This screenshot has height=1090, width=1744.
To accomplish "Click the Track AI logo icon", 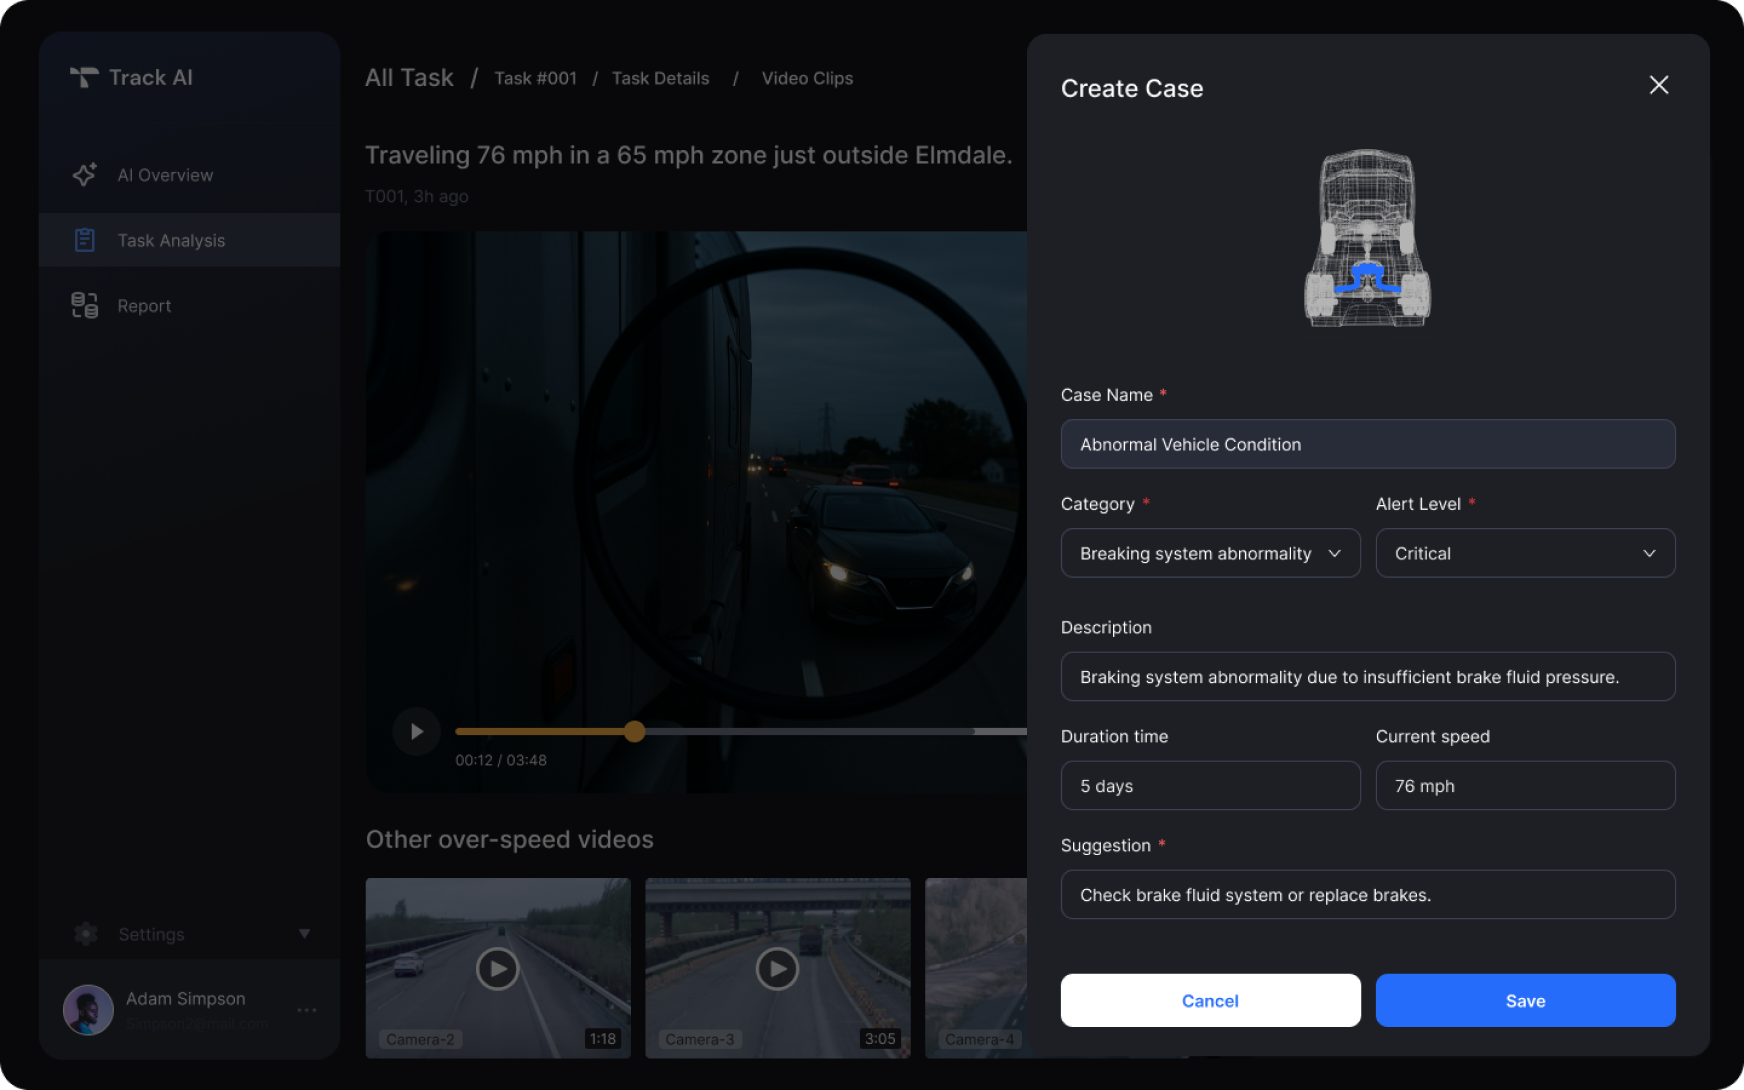I will pos(84,77).
